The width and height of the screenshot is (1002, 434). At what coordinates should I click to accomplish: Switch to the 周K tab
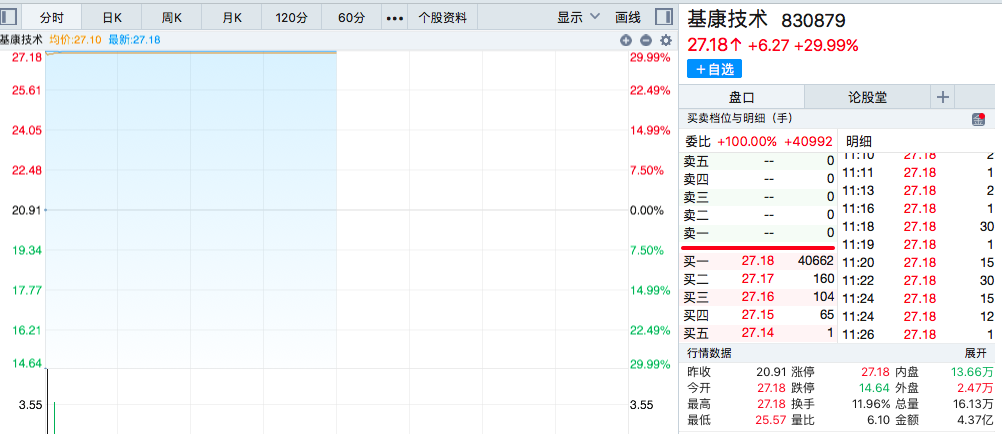pyautogui.click(x=172, y=18)
